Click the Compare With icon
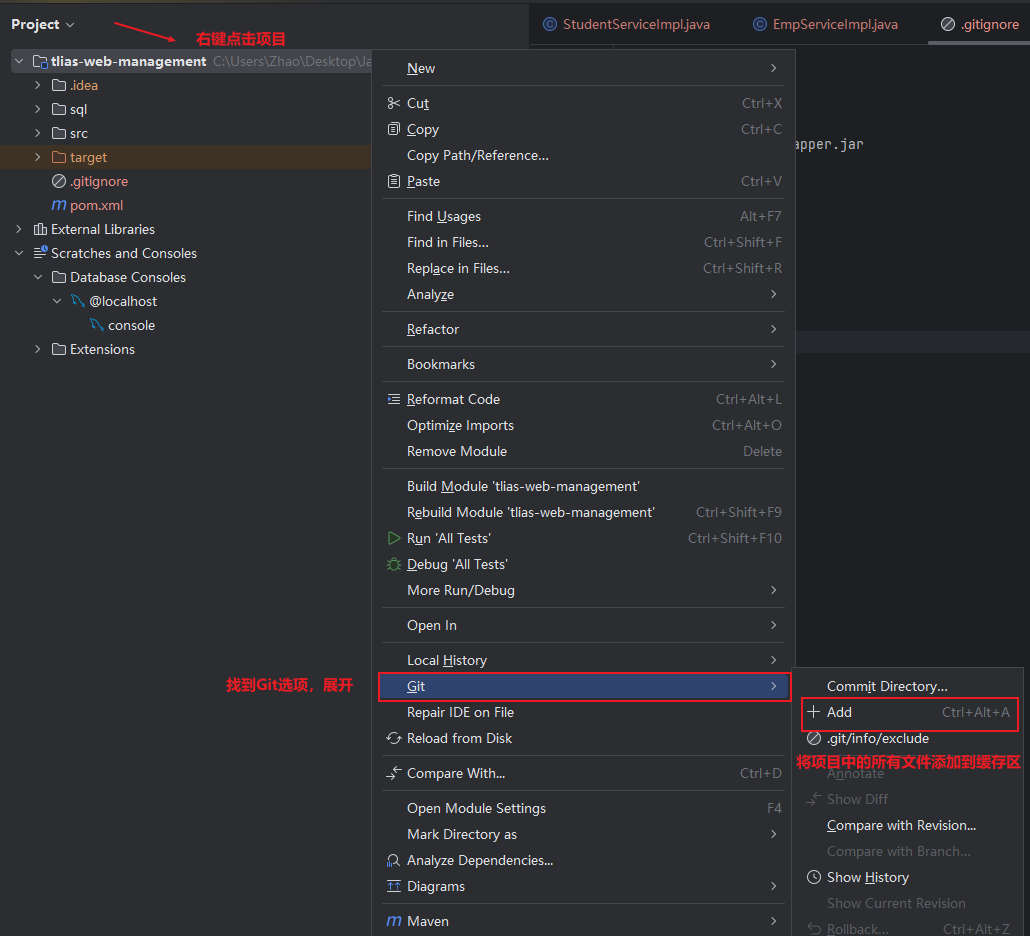This screenshot has height=936, width=1030. pos(393,773)
